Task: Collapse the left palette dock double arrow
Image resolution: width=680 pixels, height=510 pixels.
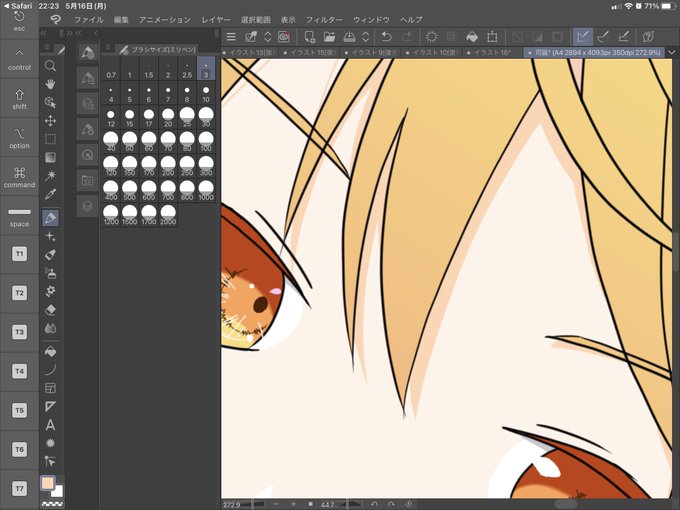Action: click(43, 33)
